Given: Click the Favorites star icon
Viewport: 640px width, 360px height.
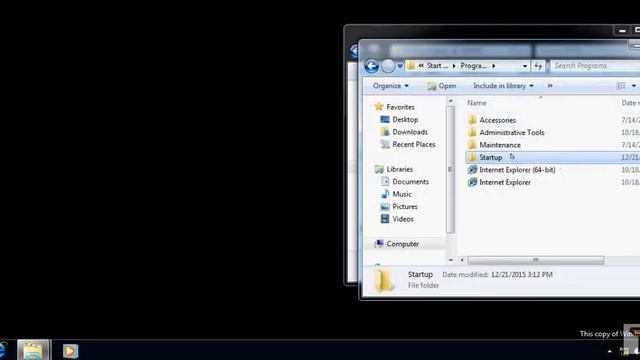Looking at the screenshot, I should [379, 107].
